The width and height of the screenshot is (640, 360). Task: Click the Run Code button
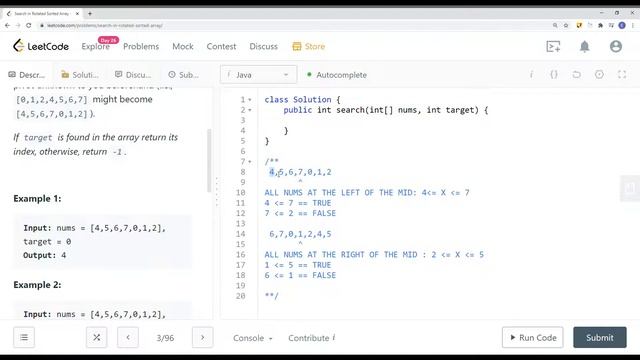click(x=533, y=338)
